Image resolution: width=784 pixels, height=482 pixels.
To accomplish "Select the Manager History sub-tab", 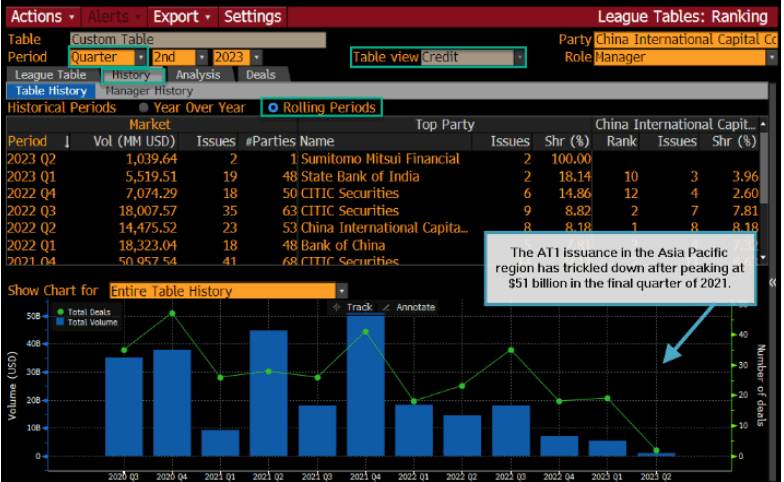I will tap(149, 91).
